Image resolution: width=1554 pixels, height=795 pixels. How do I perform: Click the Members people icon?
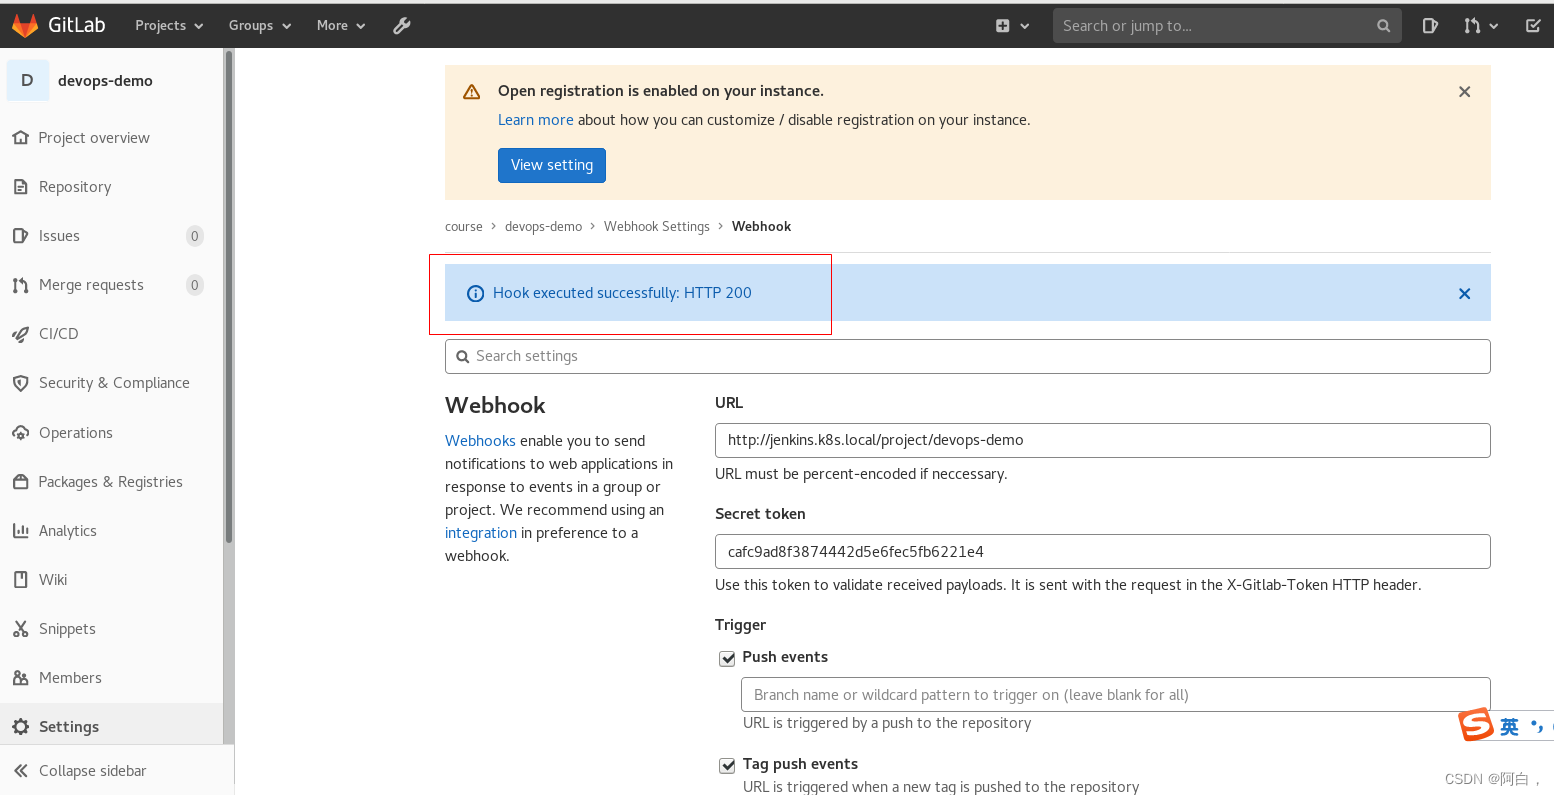pos(20,678)
